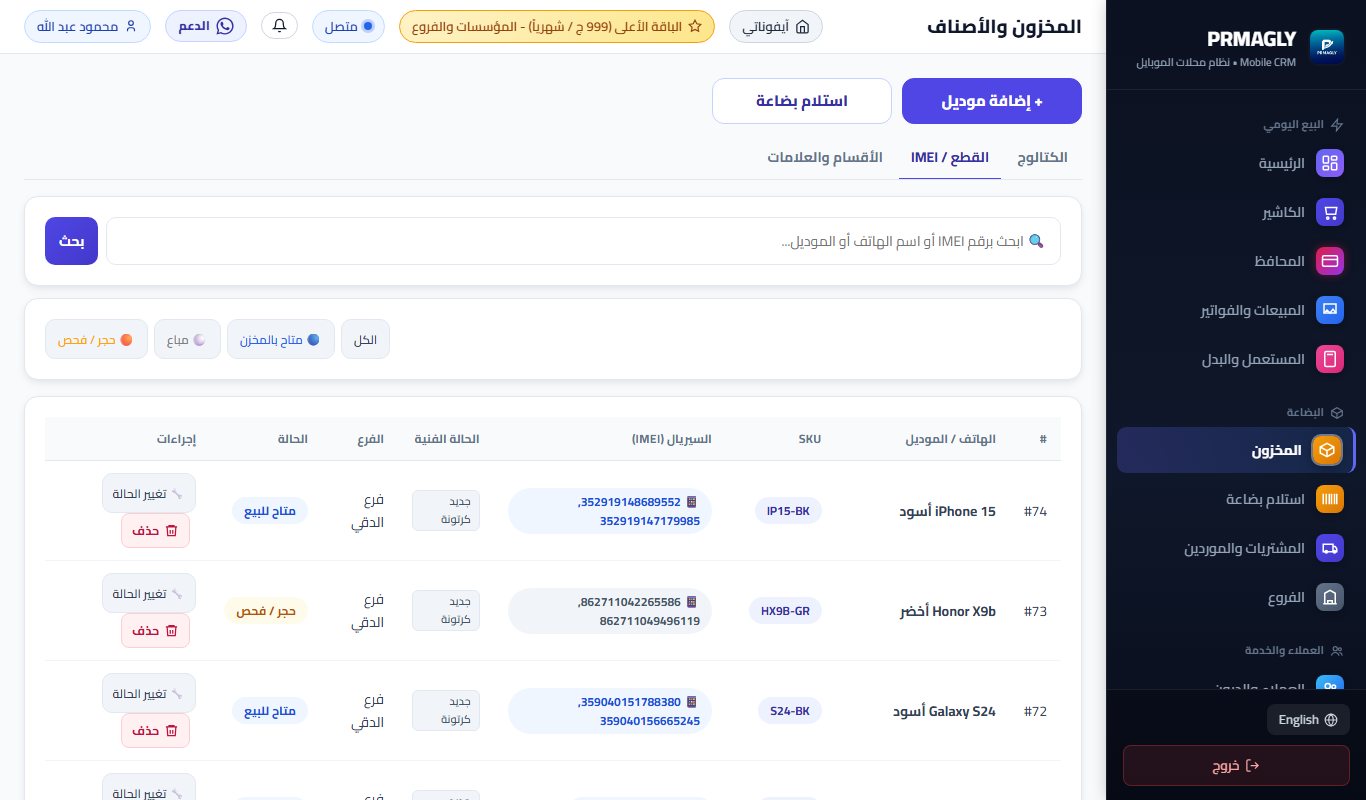
Task: Toggle the متصل connection status pill
Action: [x=348, y=26]
